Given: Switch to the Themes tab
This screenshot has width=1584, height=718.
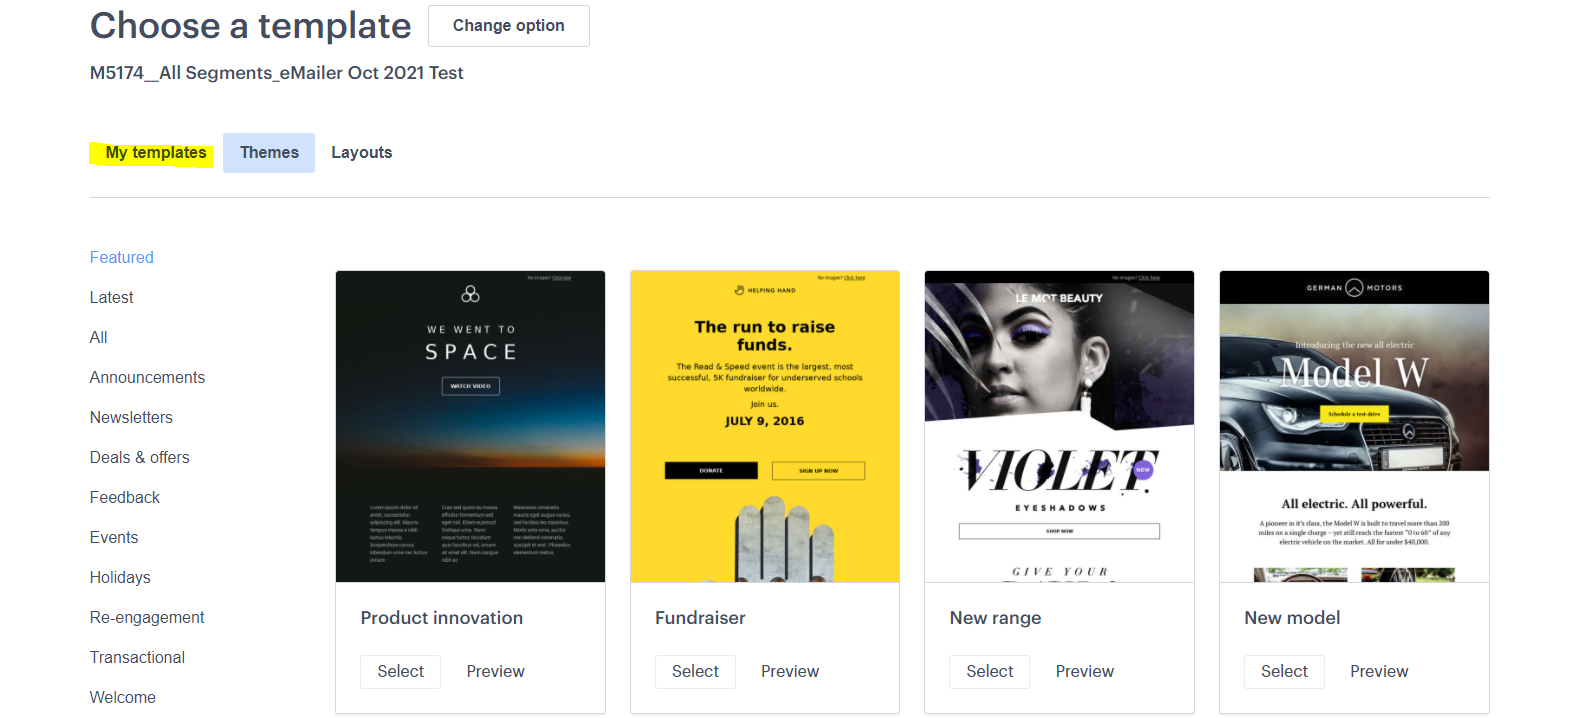Looking at the screenshot, I should (x=269, y=153).
